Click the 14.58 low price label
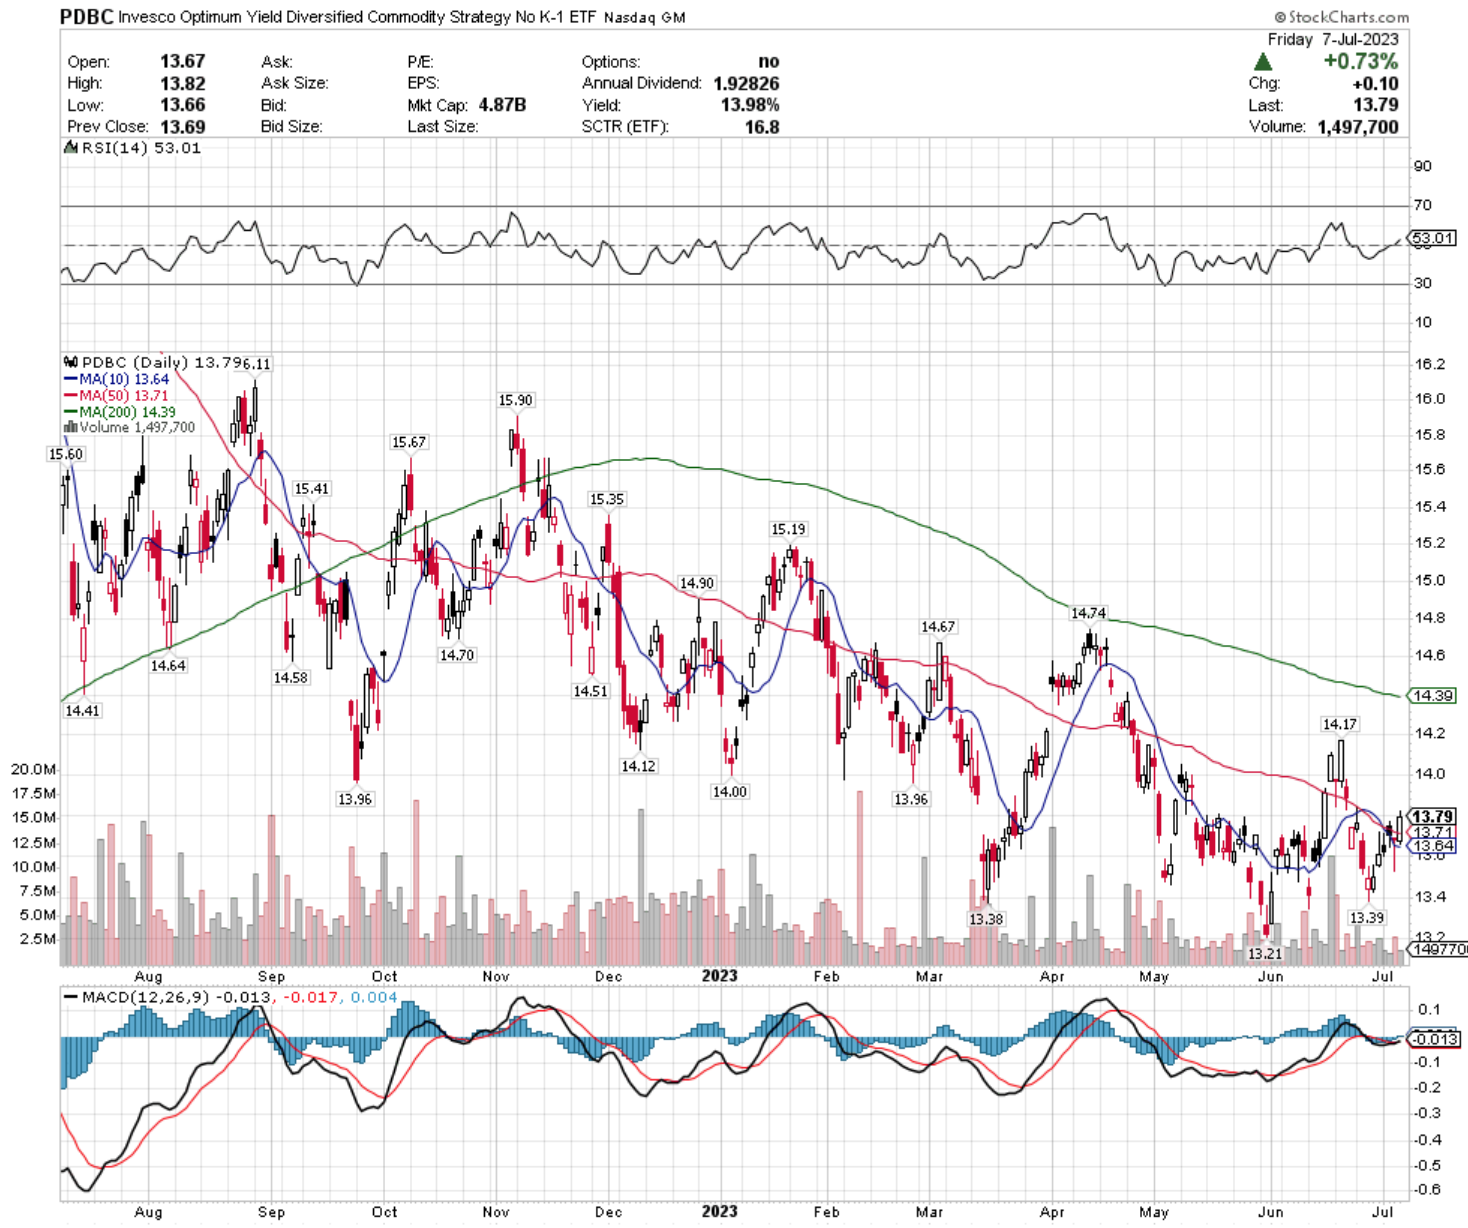The width and height of the screenshot is (1468, 1228). click(291, 677)
